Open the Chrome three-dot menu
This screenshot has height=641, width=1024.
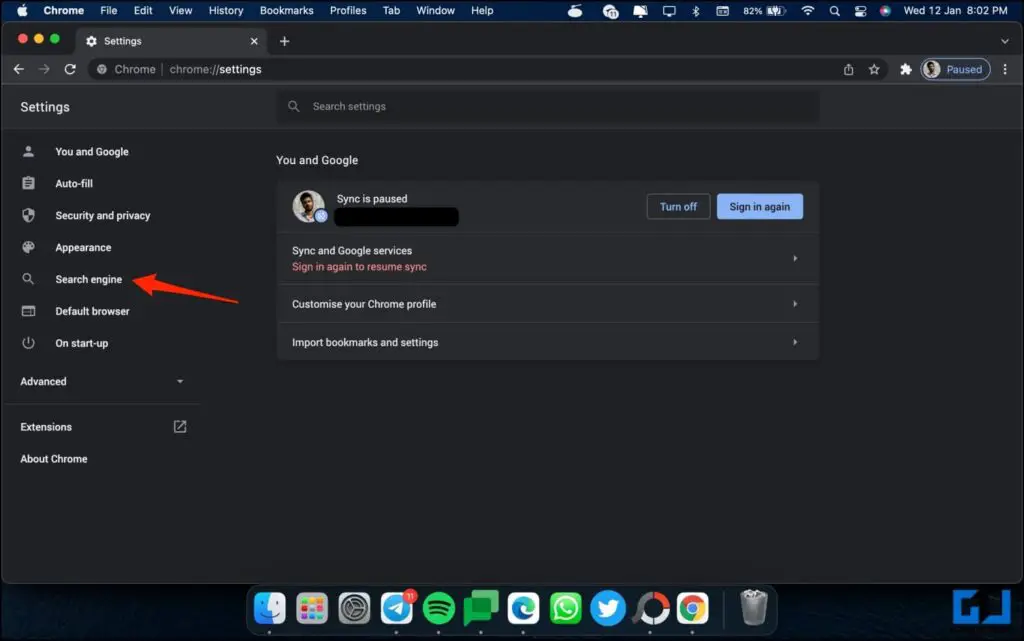[x=1005, y=69]
